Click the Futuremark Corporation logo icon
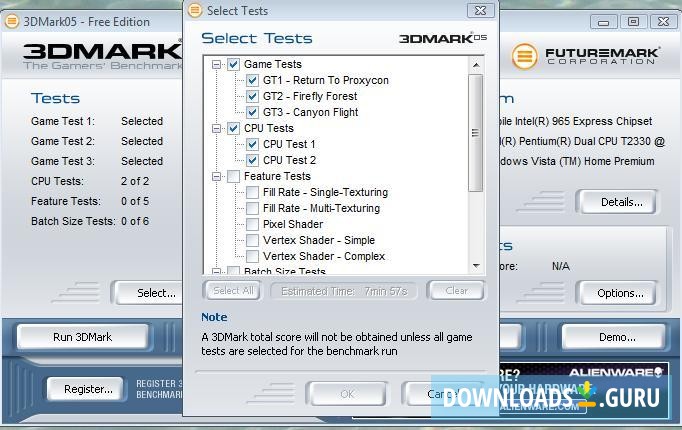This screenshot has width=682, height=430. coord(525,57)
